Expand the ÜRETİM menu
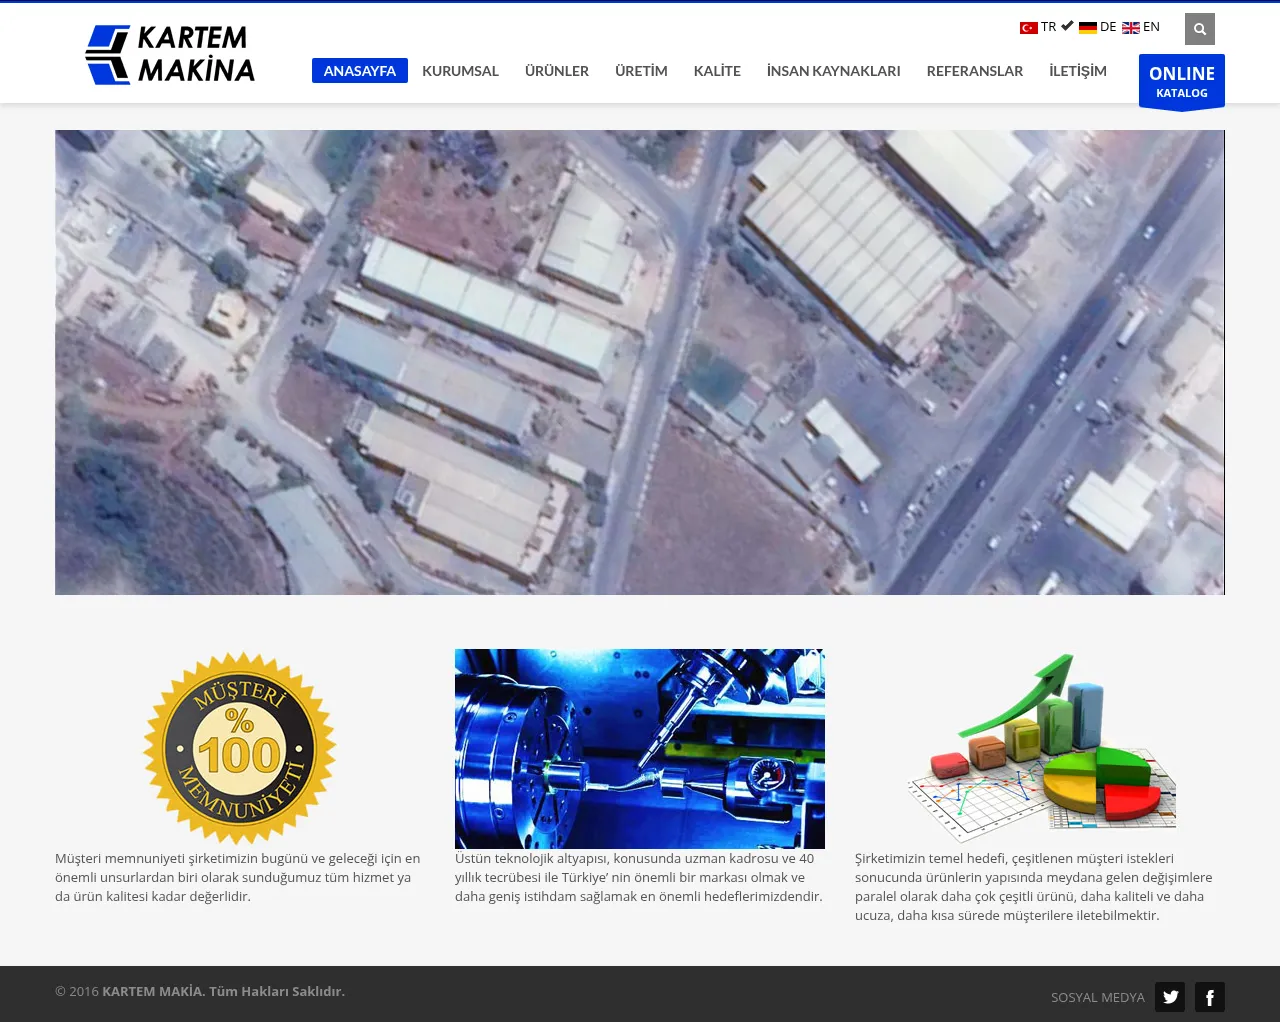This screenshot has height=1022, width=1280. tap(641, 71)
